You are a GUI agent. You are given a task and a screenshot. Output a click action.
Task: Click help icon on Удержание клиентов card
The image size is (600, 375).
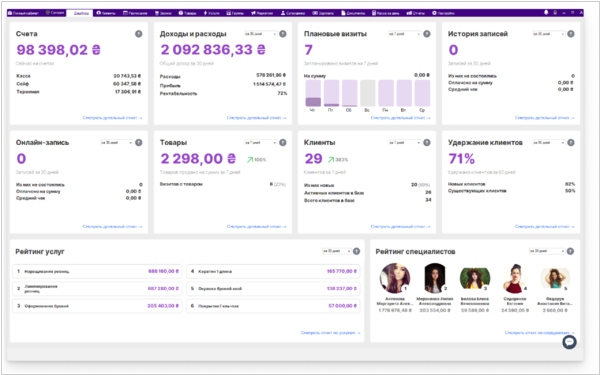(x=571, y=142)
